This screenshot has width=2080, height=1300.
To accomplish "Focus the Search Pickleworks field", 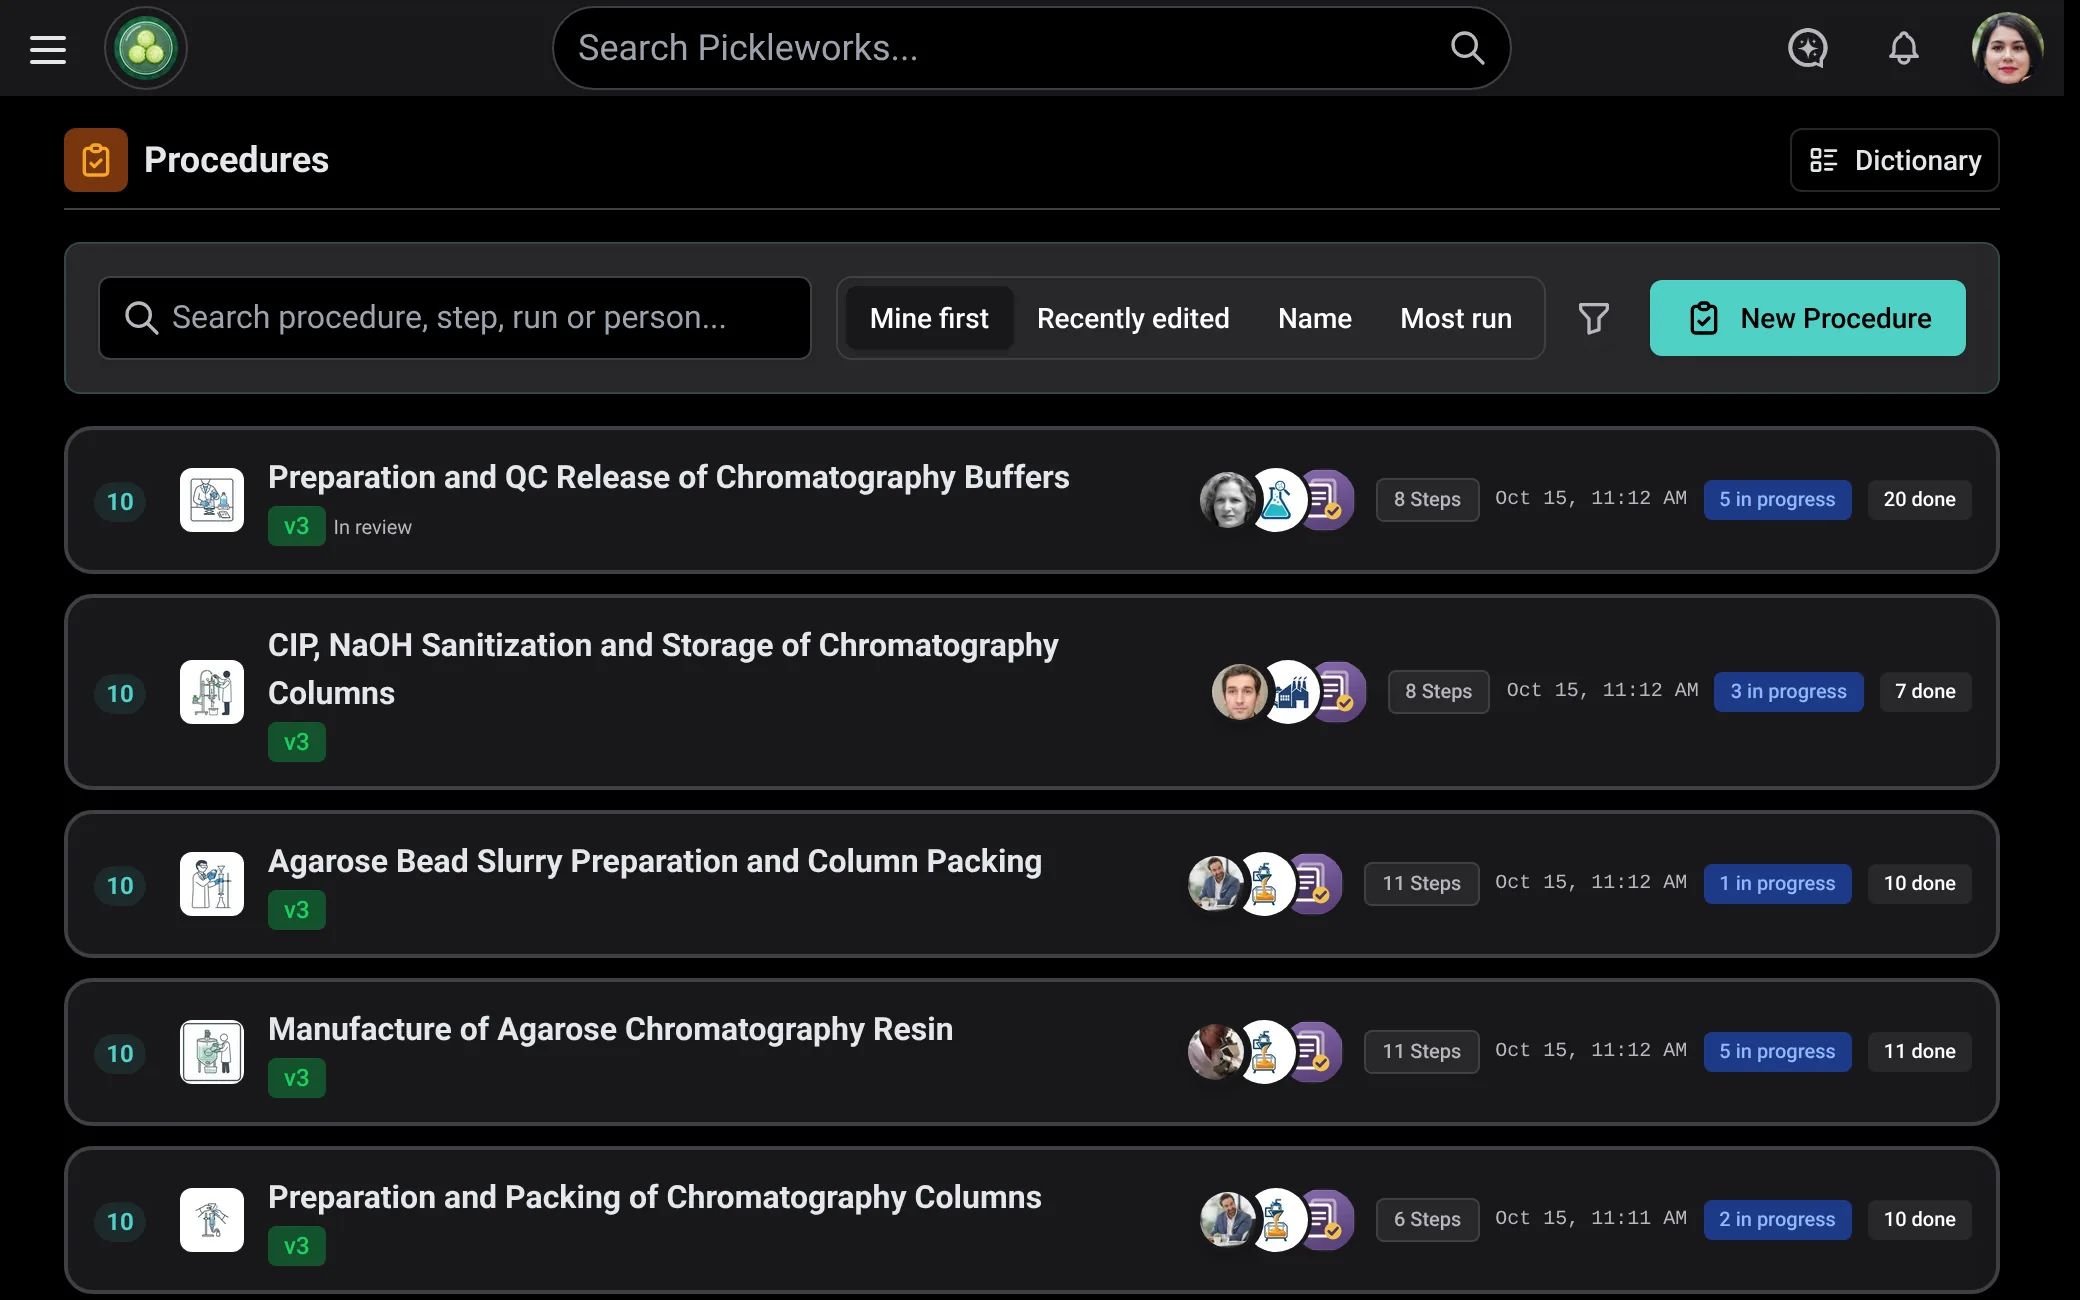I will click(1030, 48).
